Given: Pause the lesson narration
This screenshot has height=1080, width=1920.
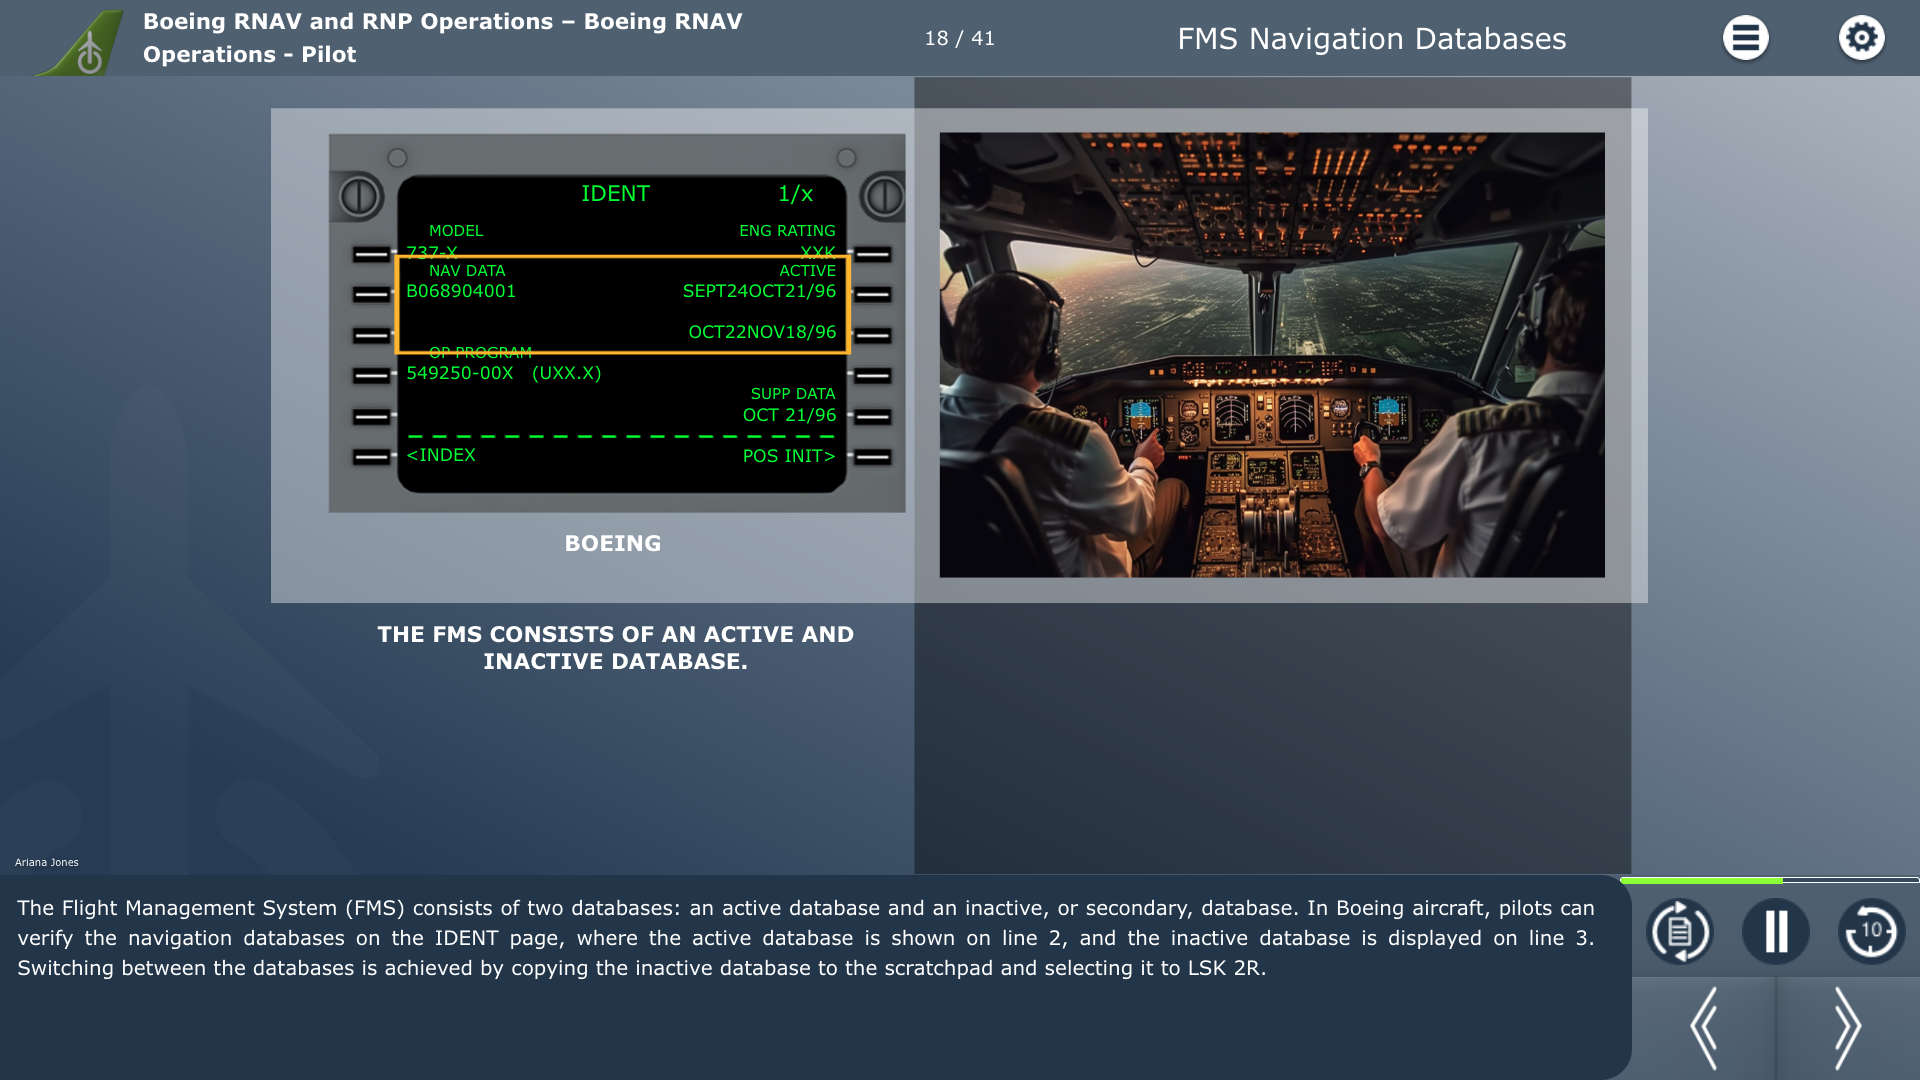Looking at the screenshot, I should 1776,931.
